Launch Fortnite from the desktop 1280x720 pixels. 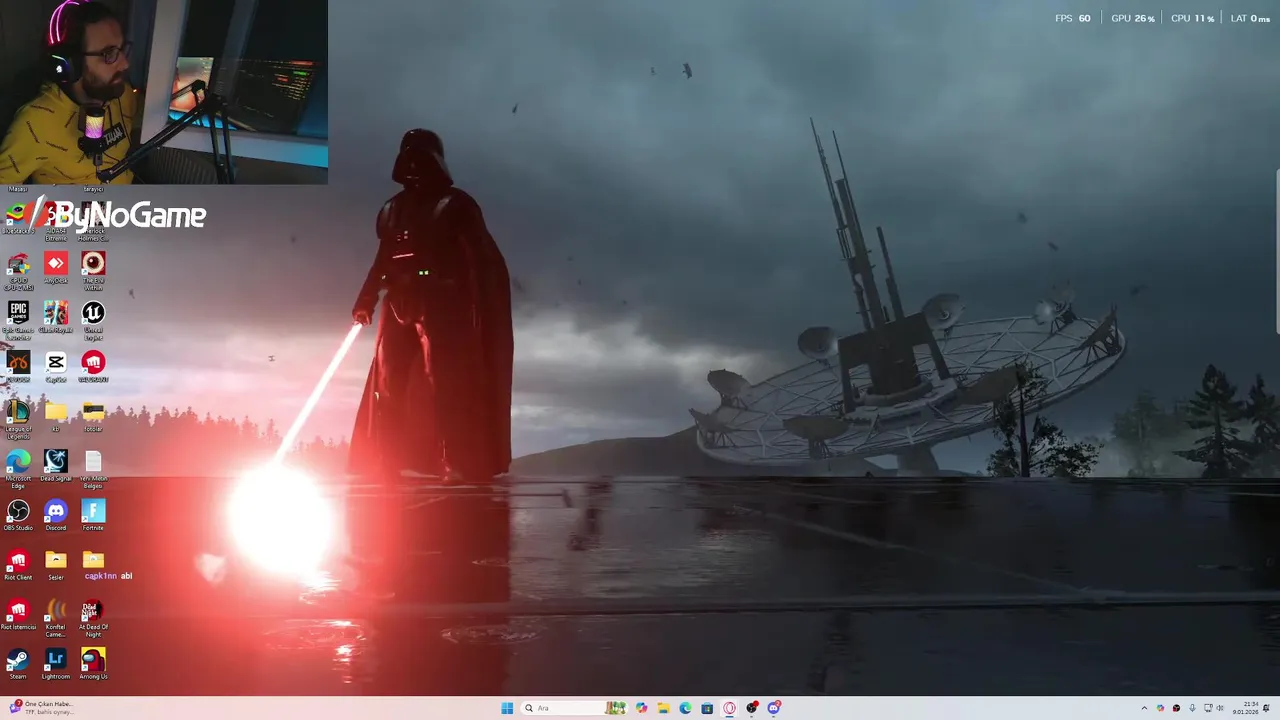click(93, 514)
